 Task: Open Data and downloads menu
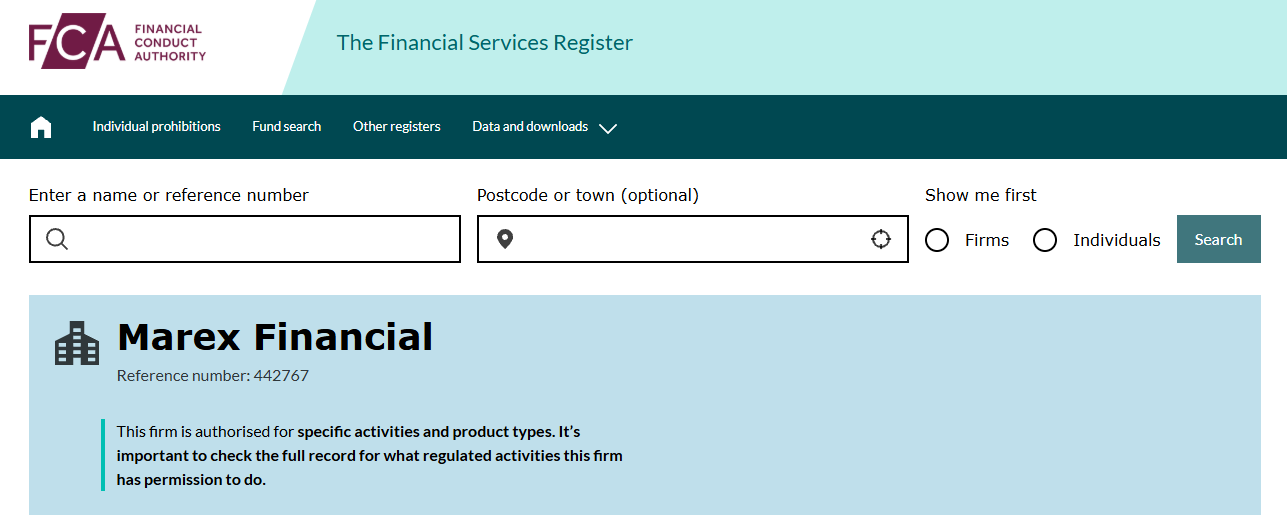[530, 127]
